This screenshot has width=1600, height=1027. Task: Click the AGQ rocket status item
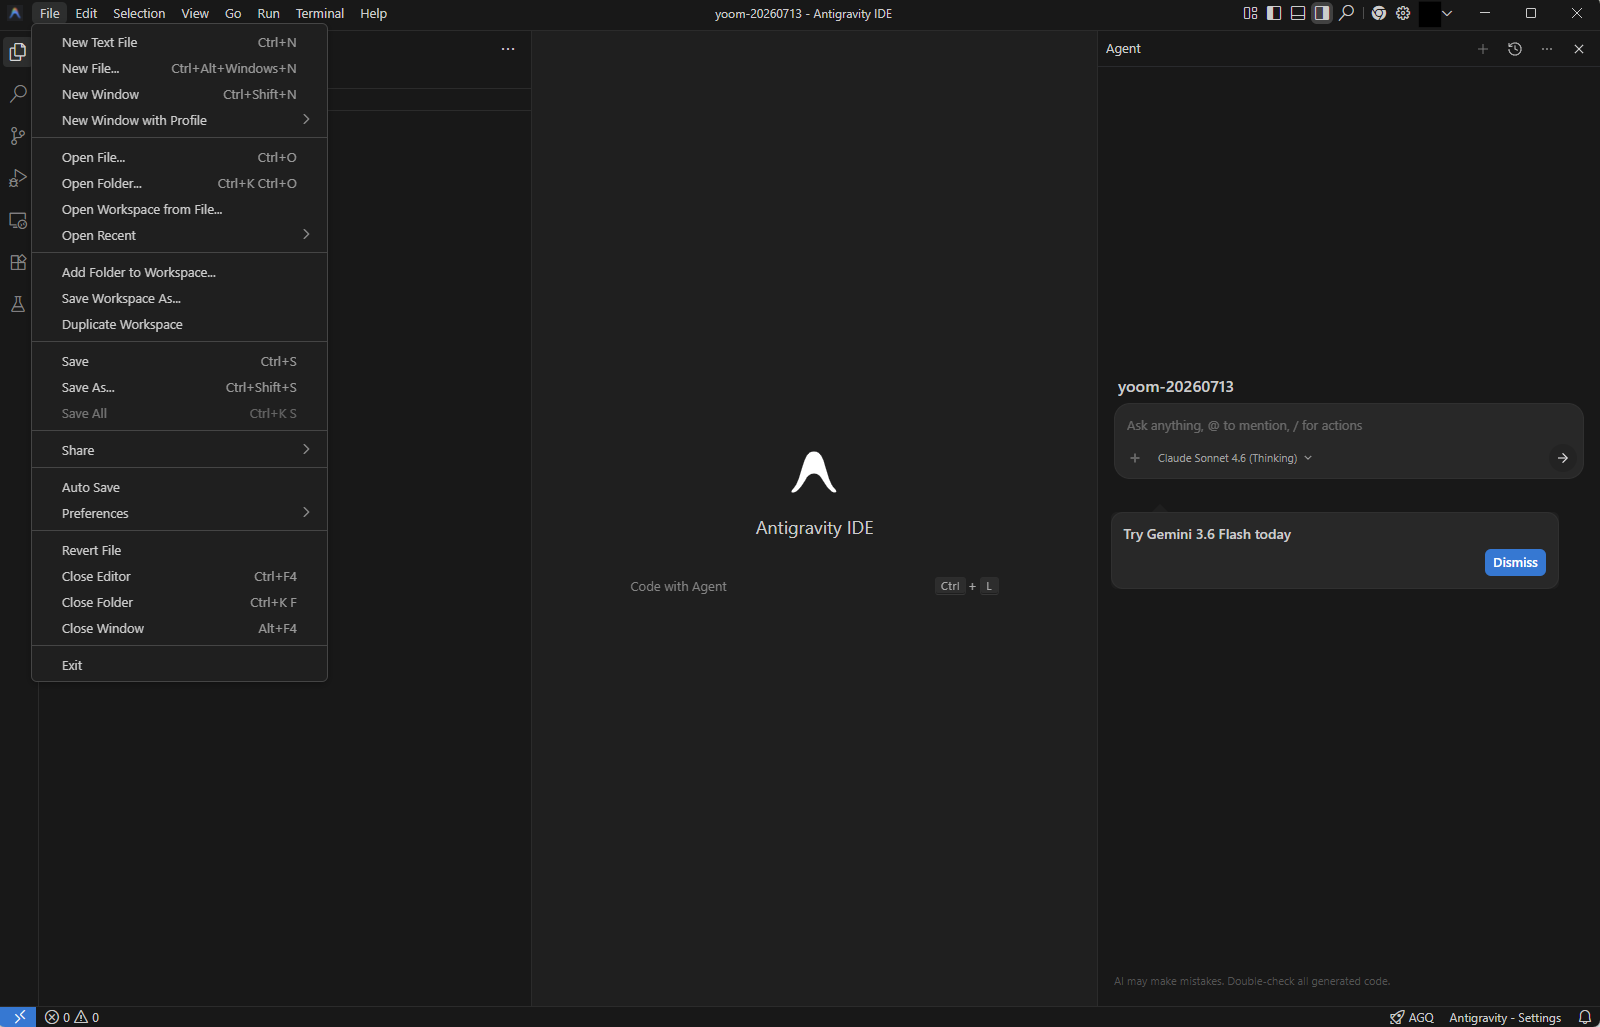pyautogui.click(x=1411, y=1017)
